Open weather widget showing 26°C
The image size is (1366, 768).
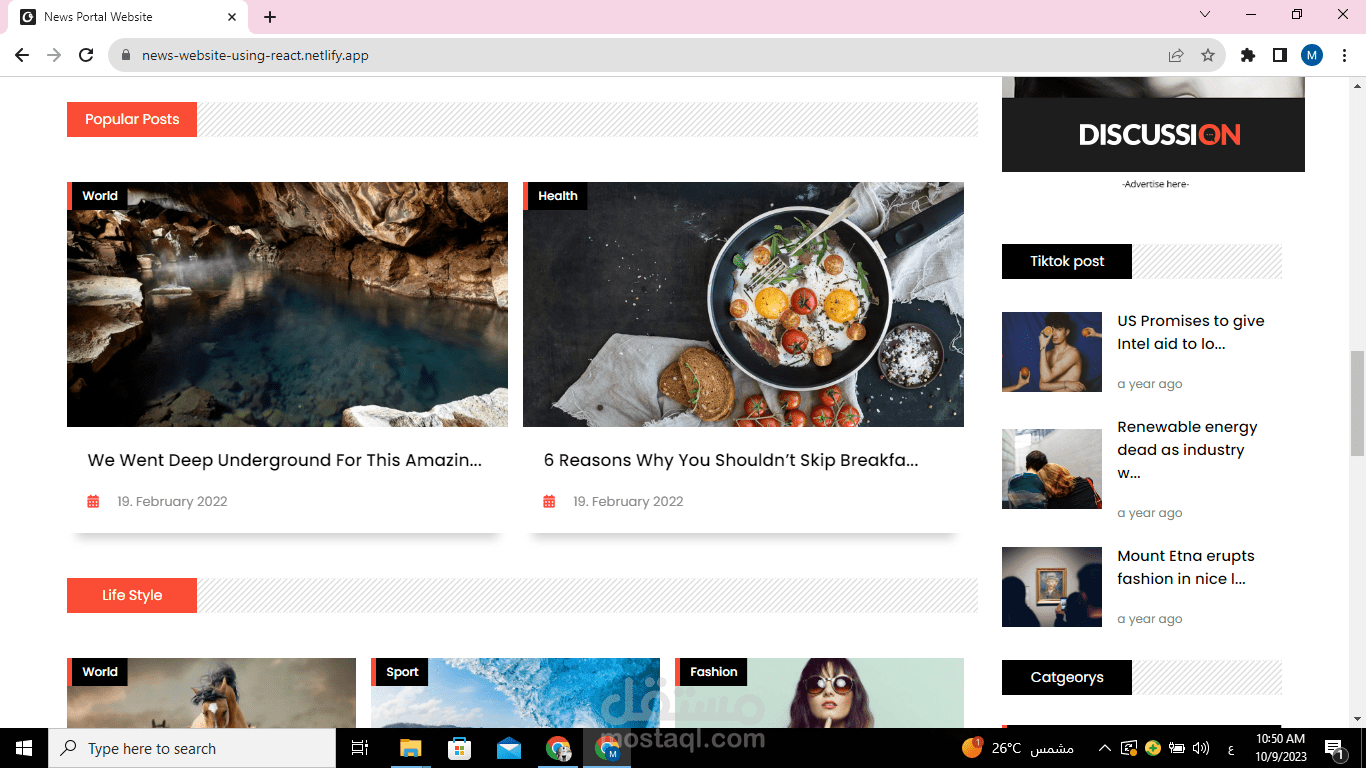click(1017, 748)
